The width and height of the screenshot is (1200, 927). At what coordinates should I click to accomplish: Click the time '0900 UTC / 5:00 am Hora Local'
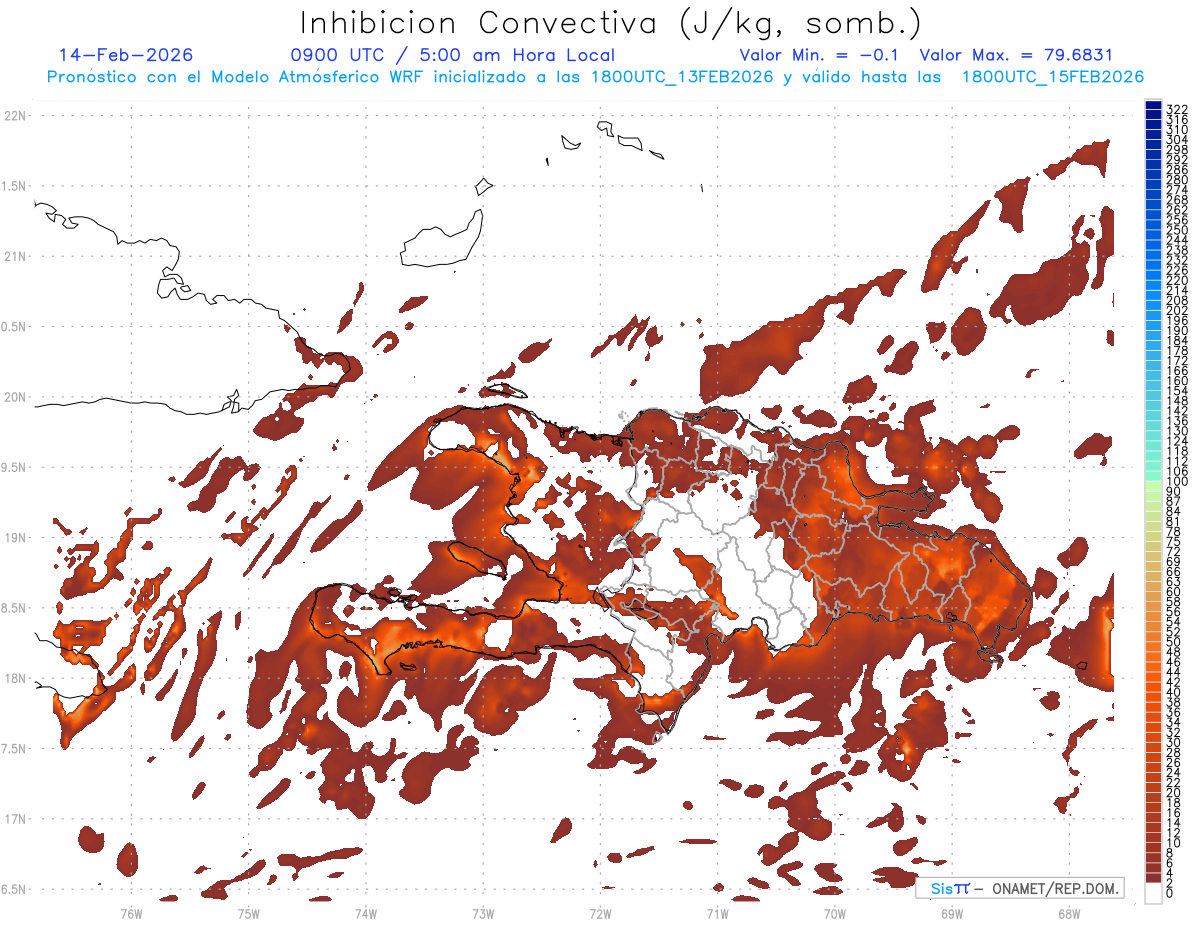click(x=452, y=55)
